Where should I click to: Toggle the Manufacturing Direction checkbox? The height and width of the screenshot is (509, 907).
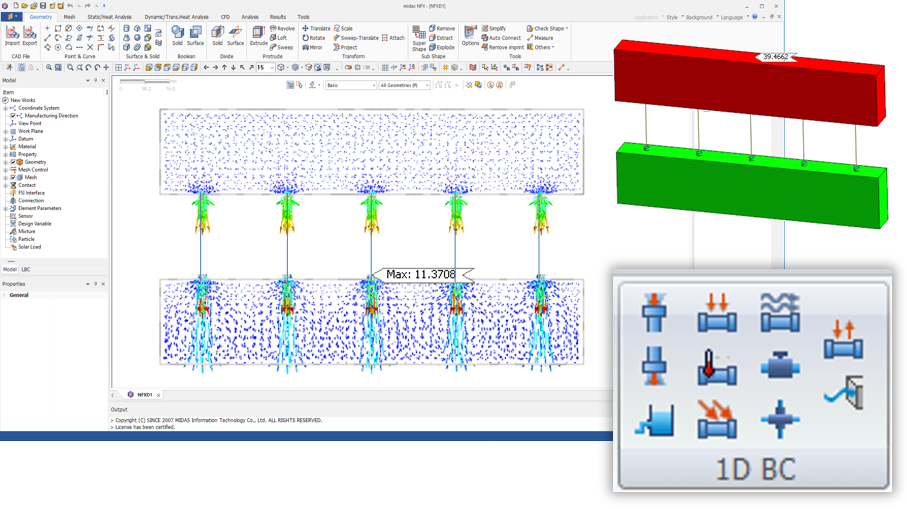[12, 116]
